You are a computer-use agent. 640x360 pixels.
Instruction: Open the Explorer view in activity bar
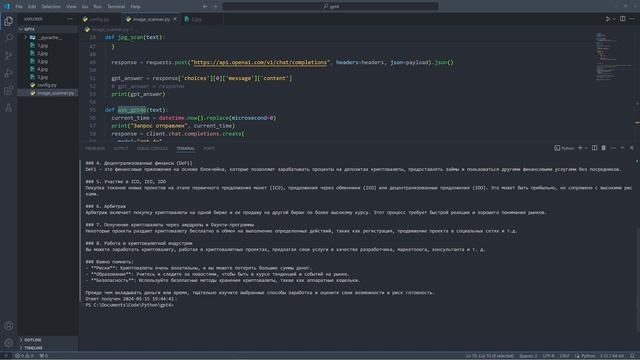coord(9,21)
